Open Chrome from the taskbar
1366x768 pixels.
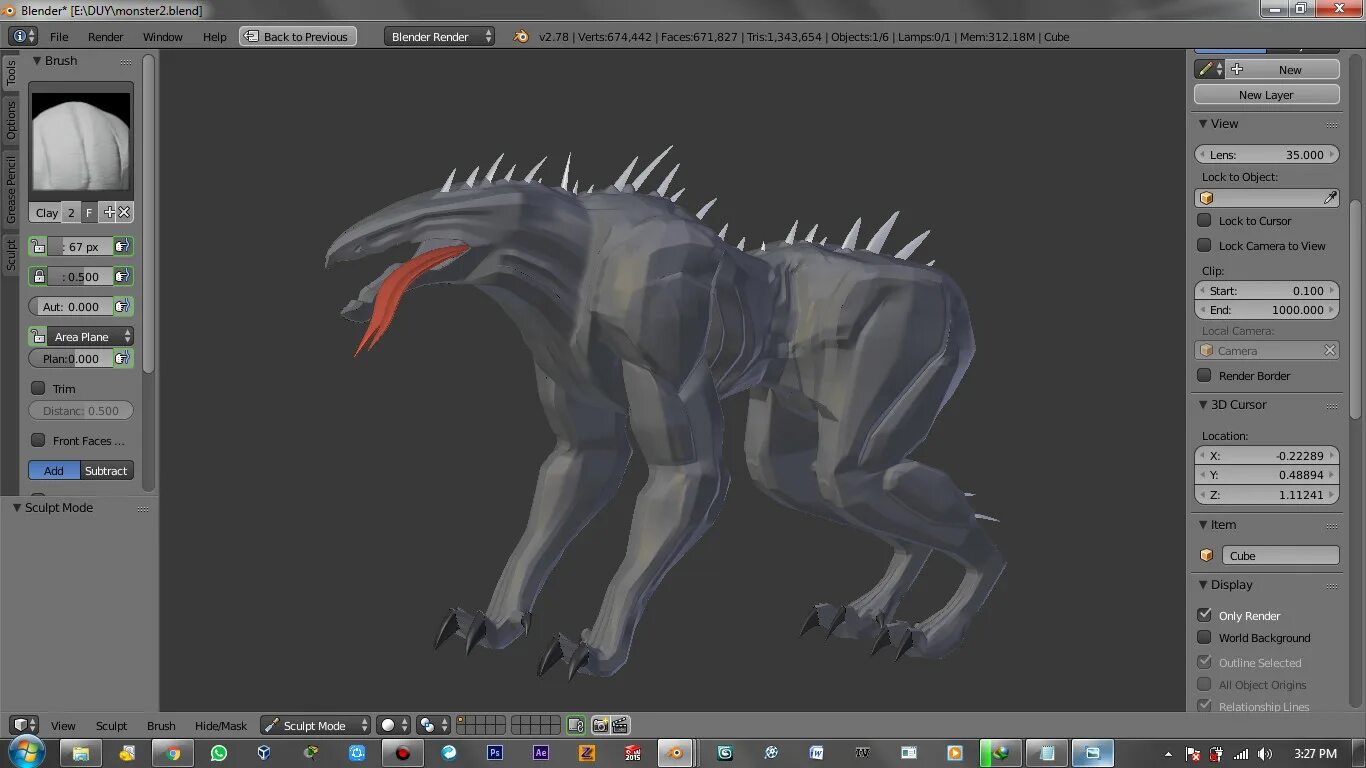[x=173, y=752]
